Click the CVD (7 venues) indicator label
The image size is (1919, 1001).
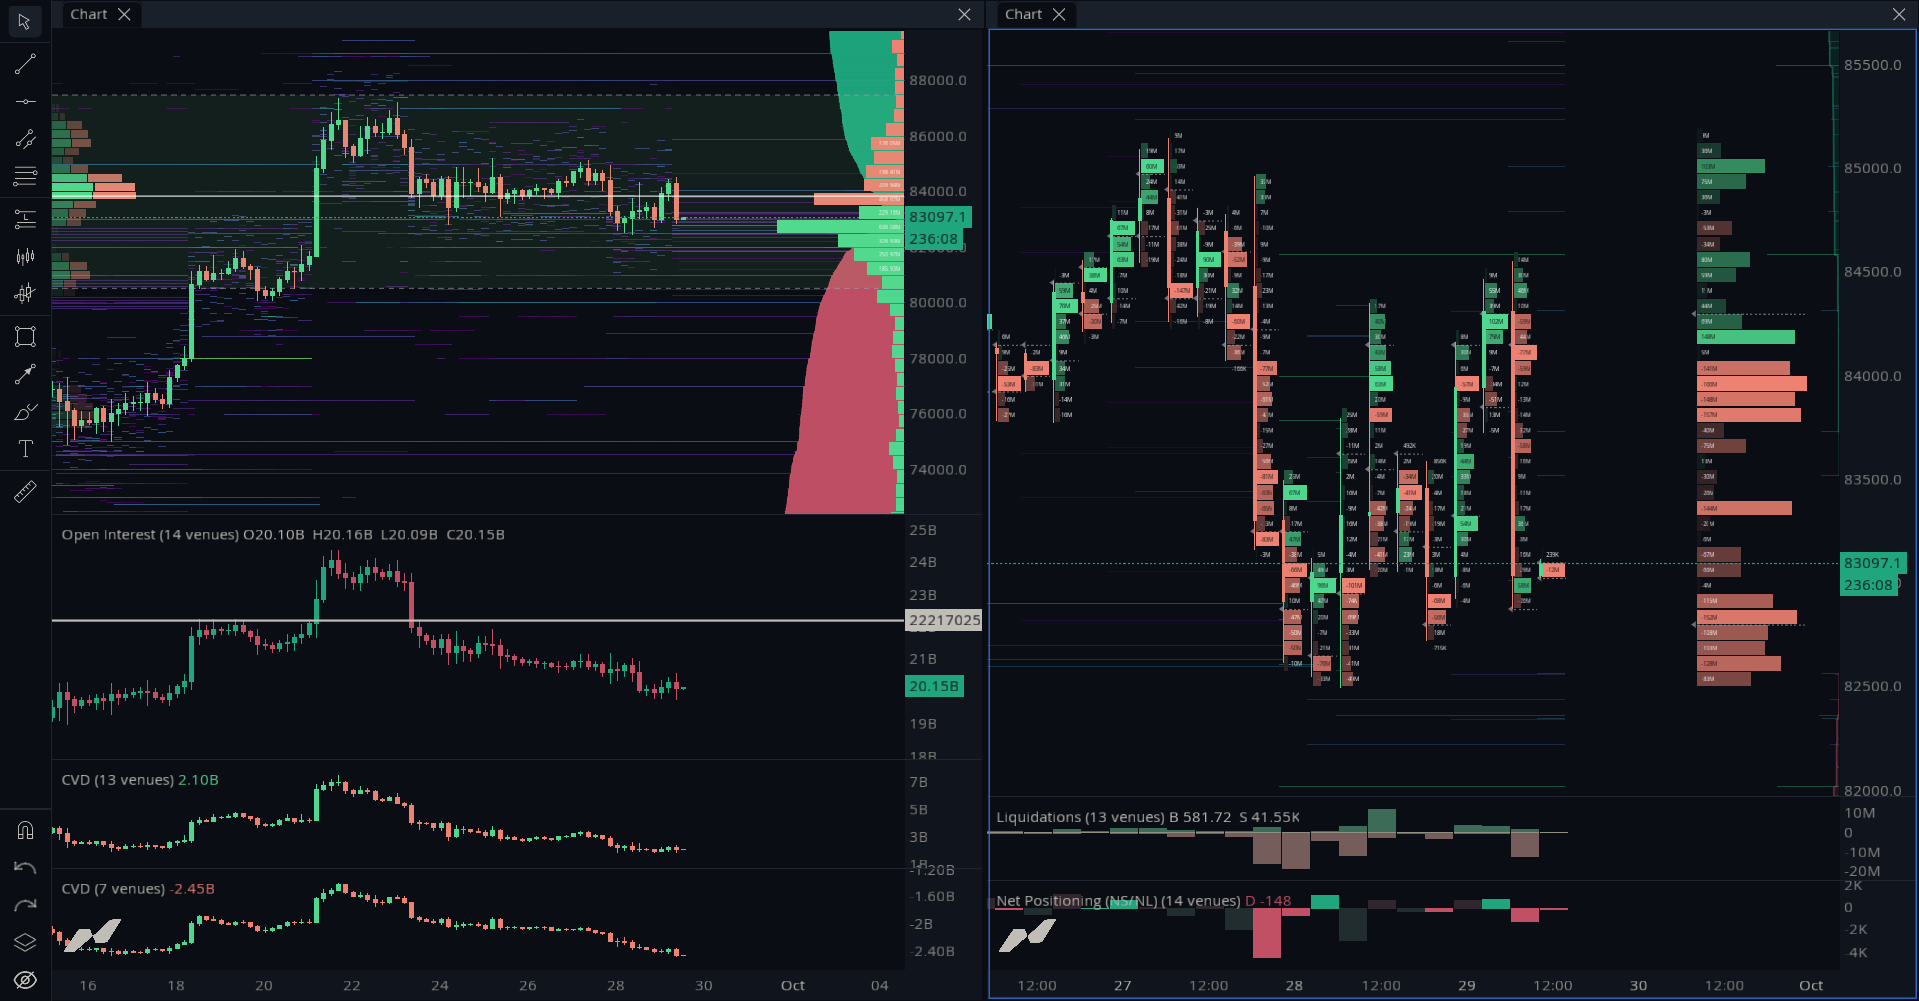(113, 889)
